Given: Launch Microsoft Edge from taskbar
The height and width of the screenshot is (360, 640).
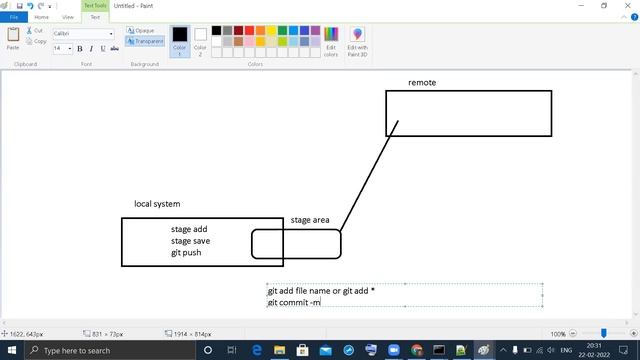Looking at the screenshot, I should click(x=256, y=350).
